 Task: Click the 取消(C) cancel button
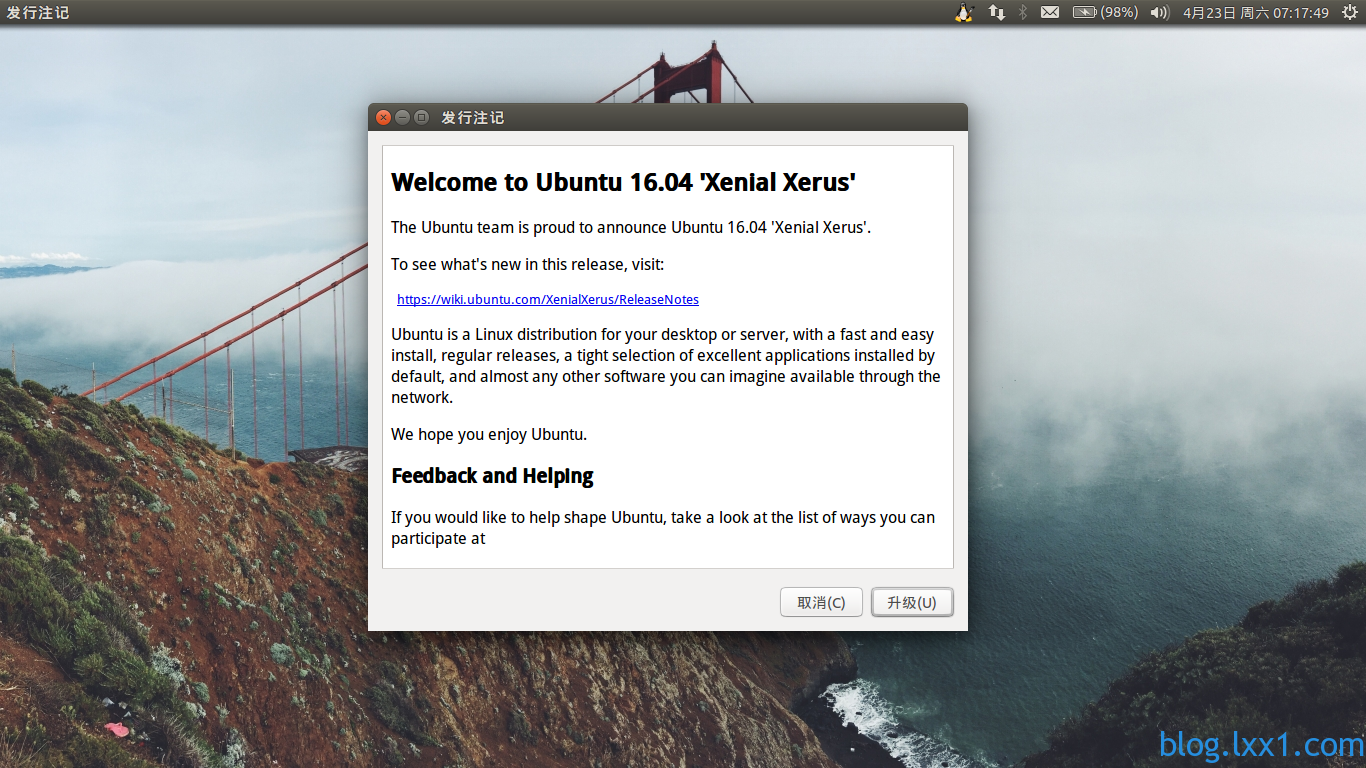821,602
